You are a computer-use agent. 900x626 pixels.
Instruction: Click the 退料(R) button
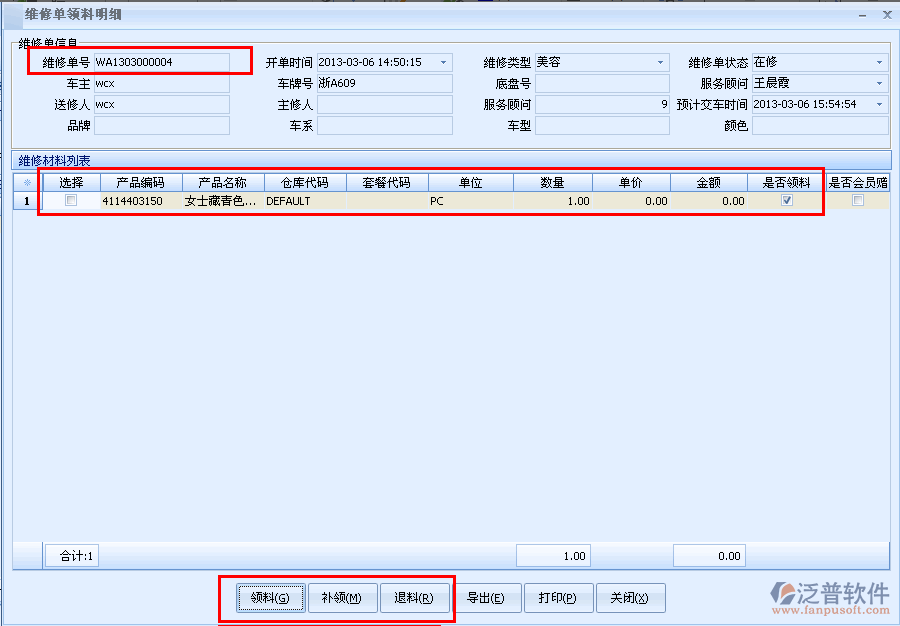click(414, 598)
